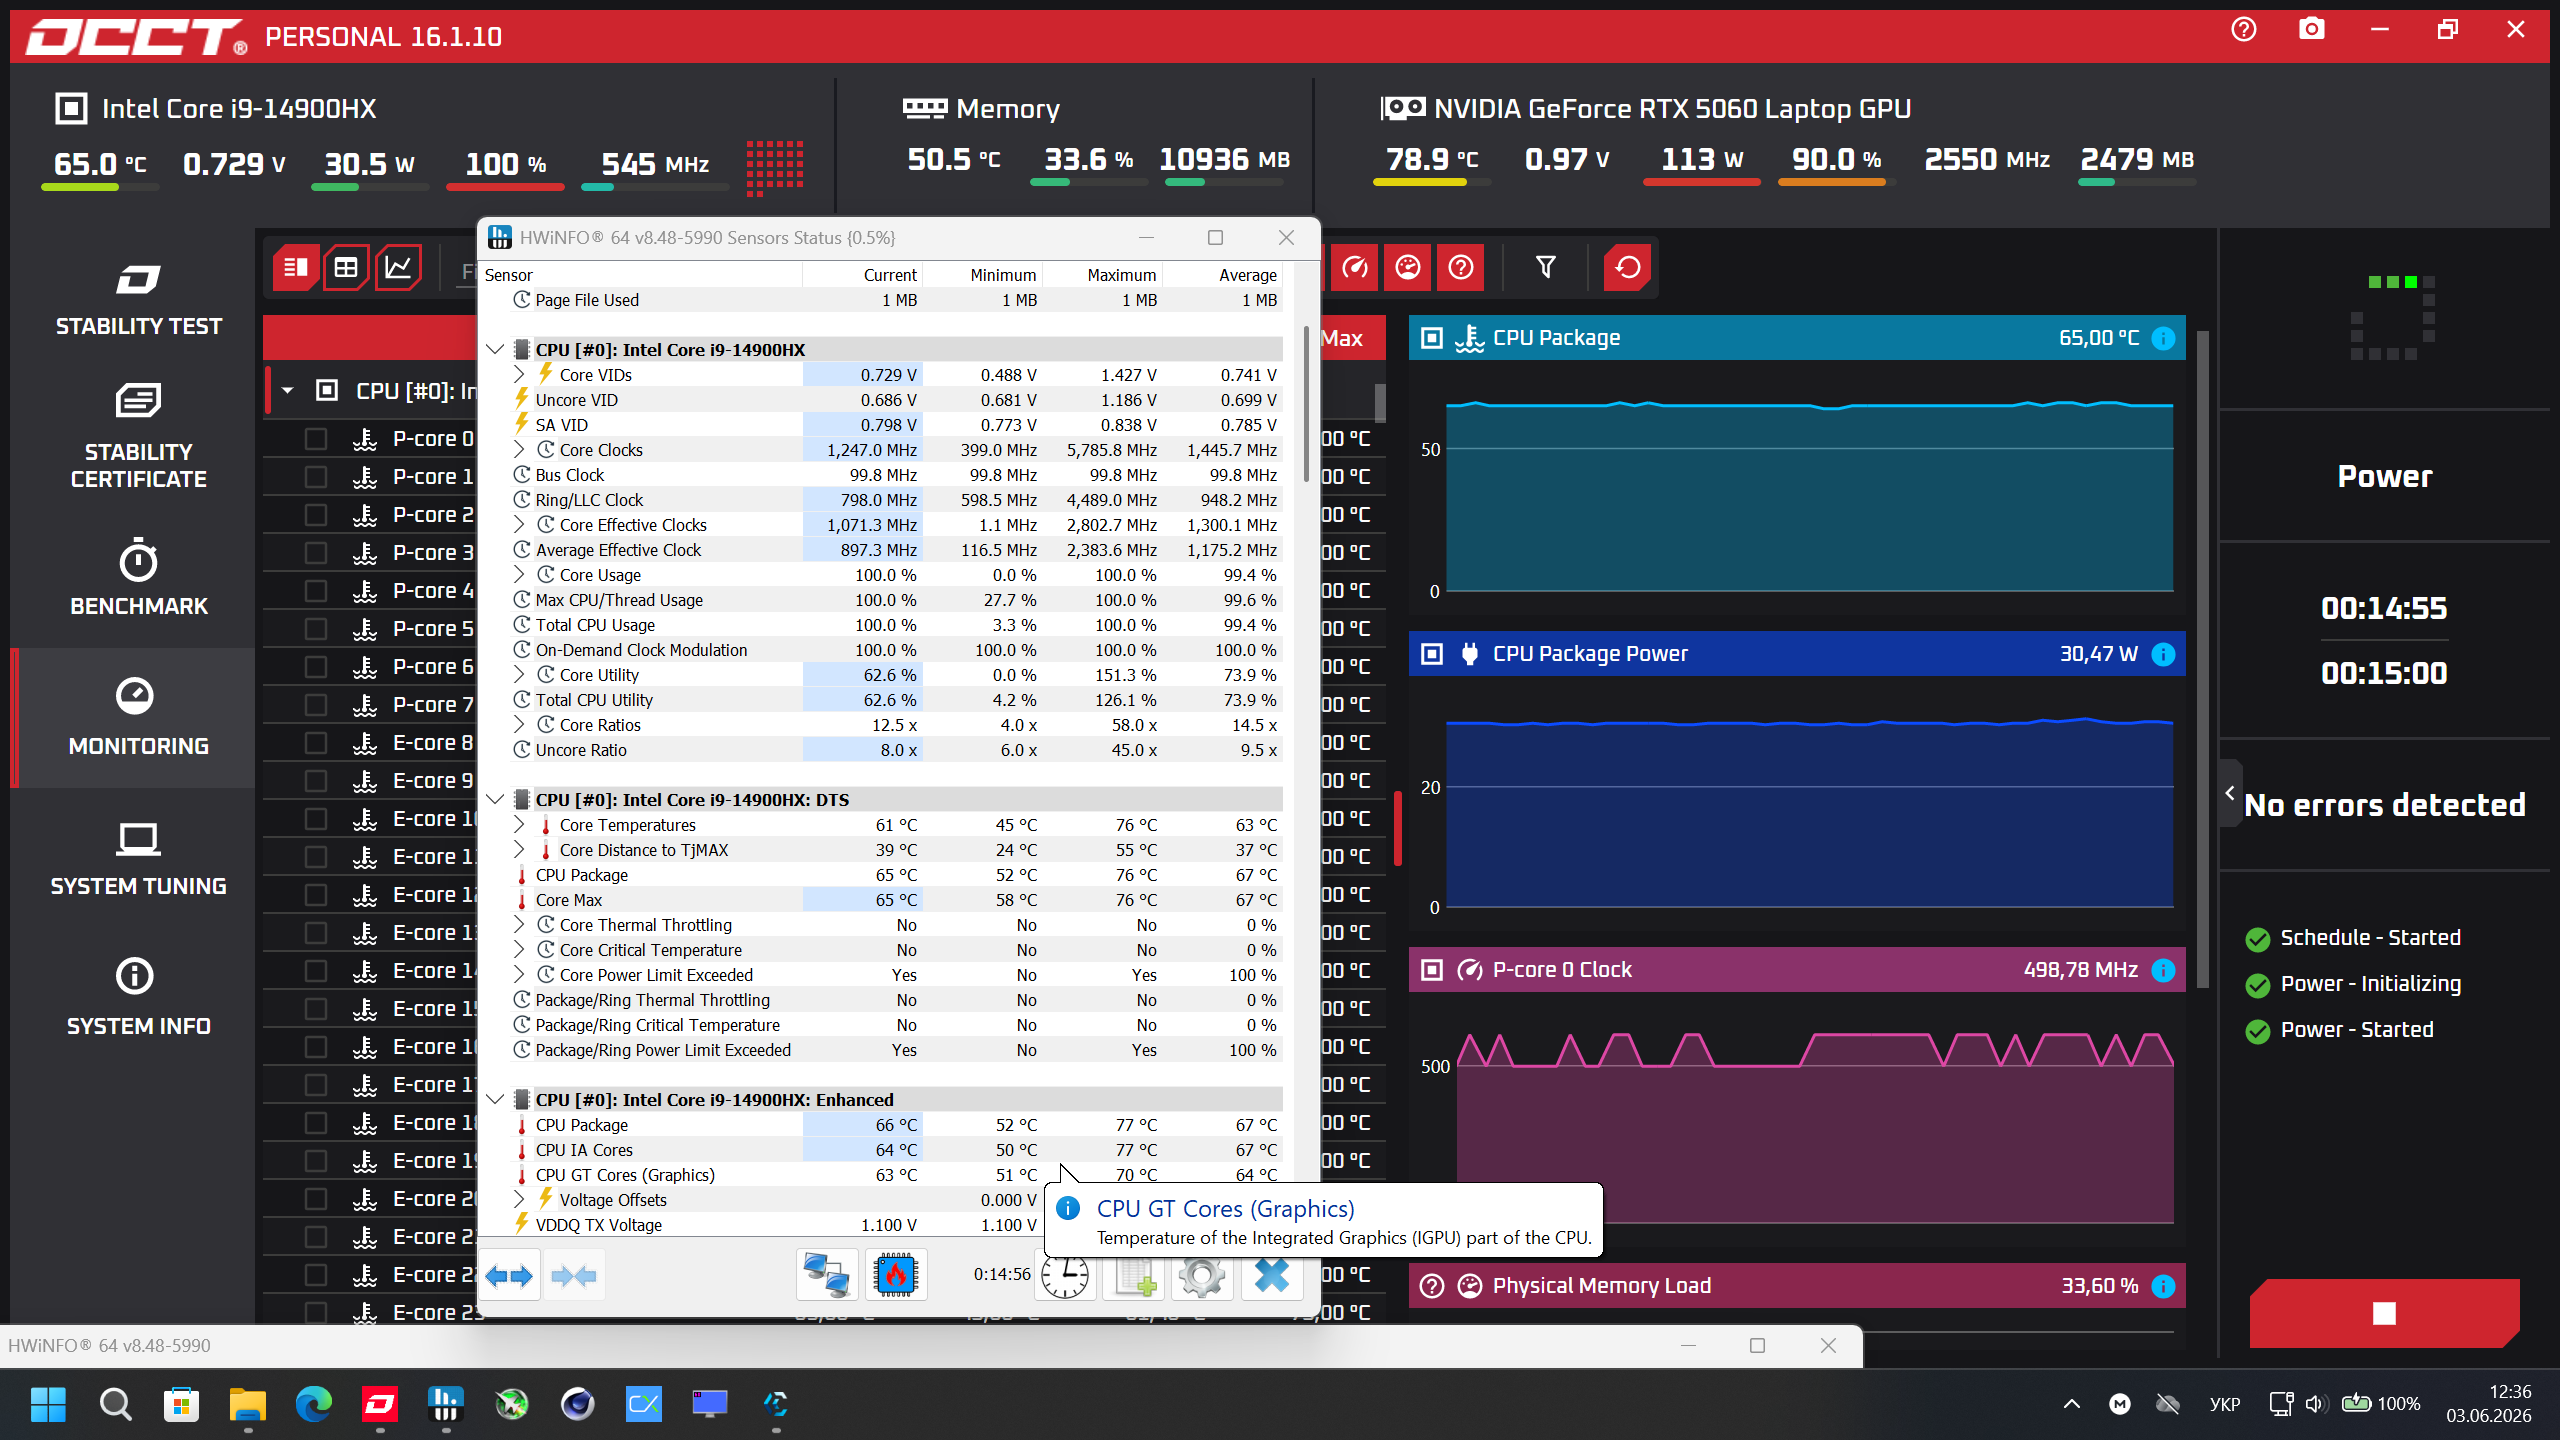The image size is (2560, 1440).
Task: Toggle the CPU Package Power graph checkbox
Action: click(x=1432, y=654)
